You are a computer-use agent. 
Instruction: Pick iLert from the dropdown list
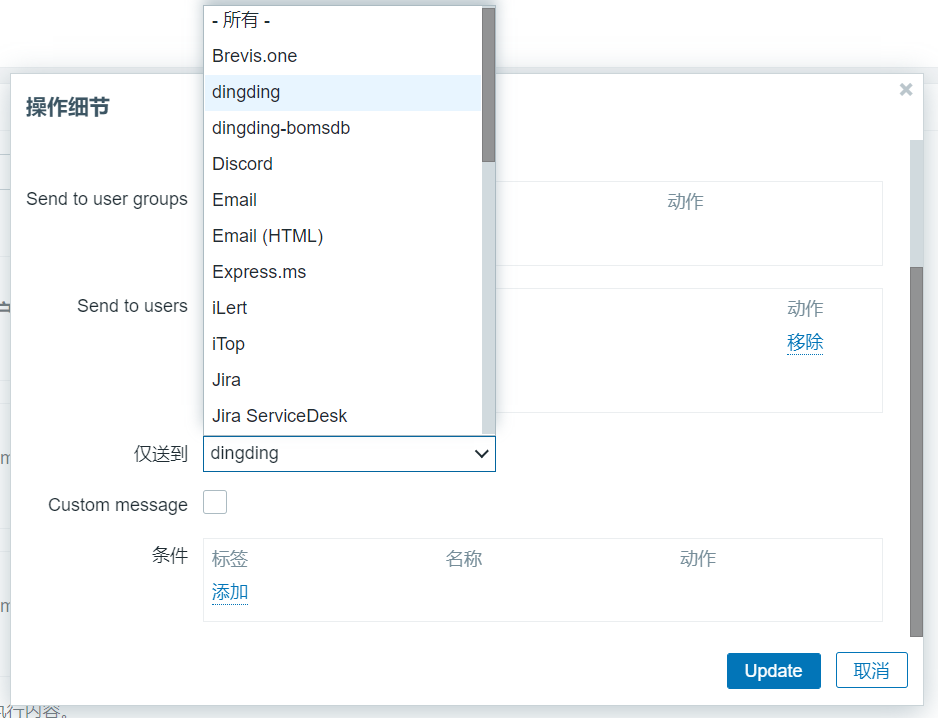[343, 308]
